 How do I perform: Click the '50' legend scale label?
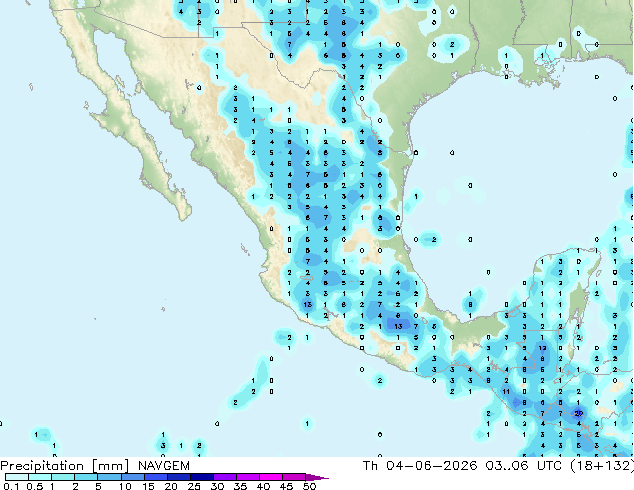(309, 486)
